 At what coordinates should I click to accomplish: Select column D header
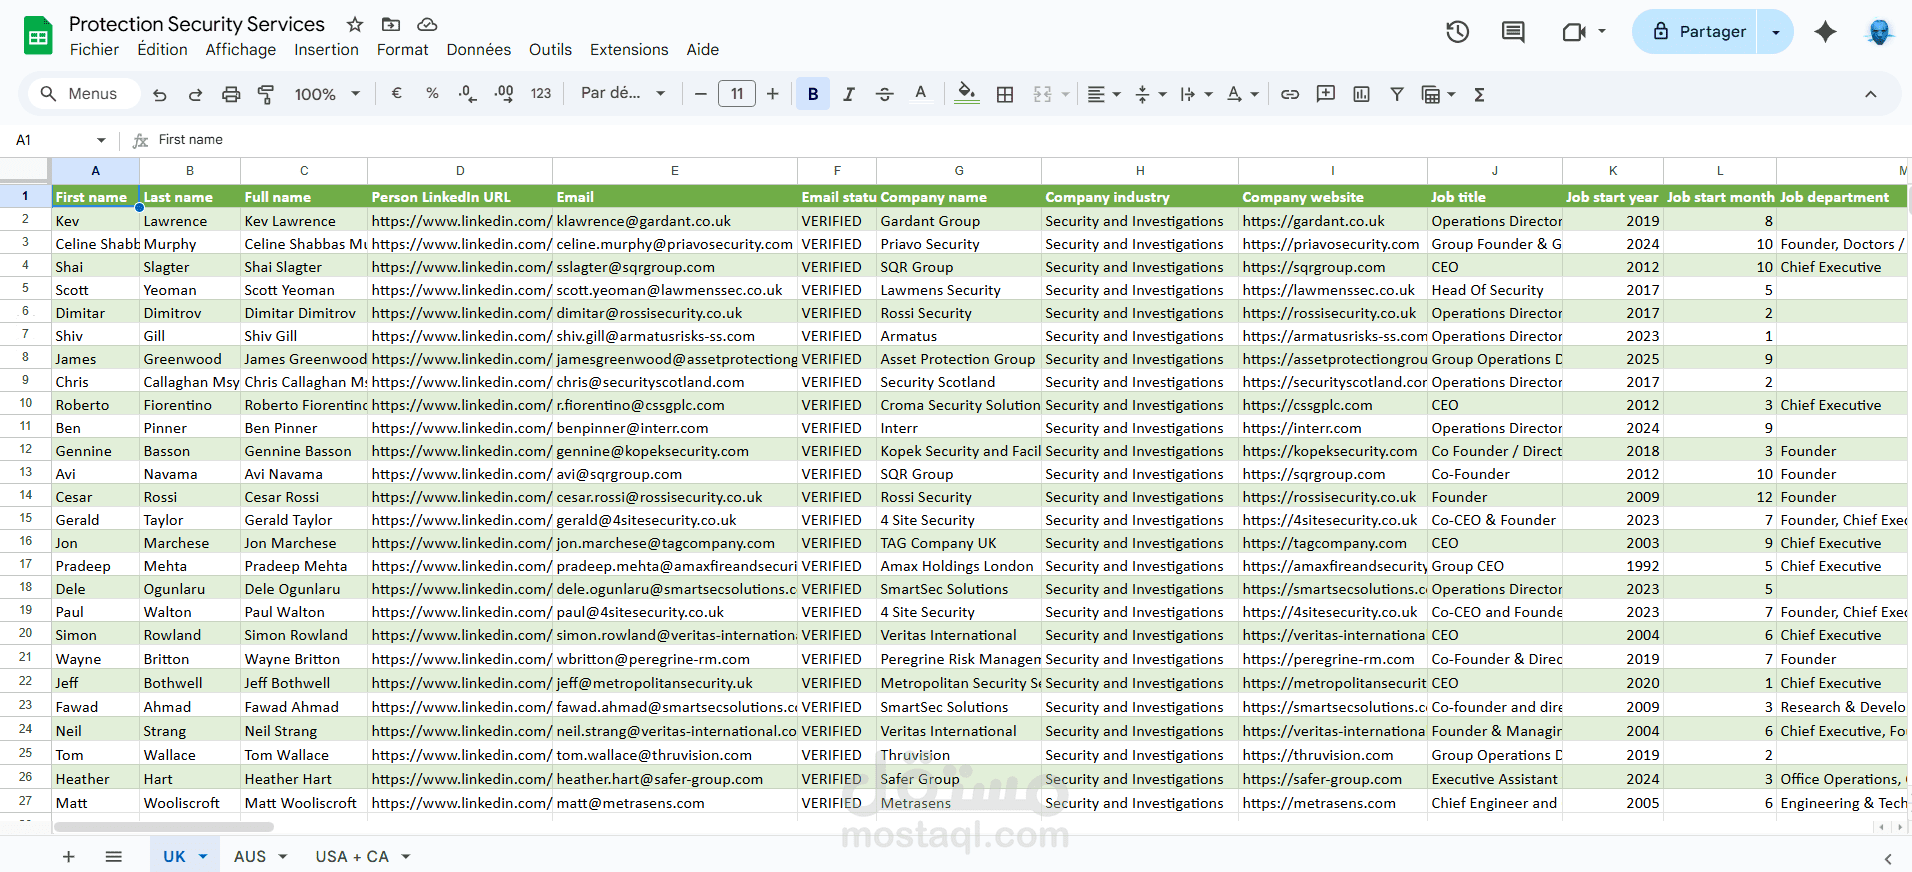pyautogui.click(x=460, y=170)
